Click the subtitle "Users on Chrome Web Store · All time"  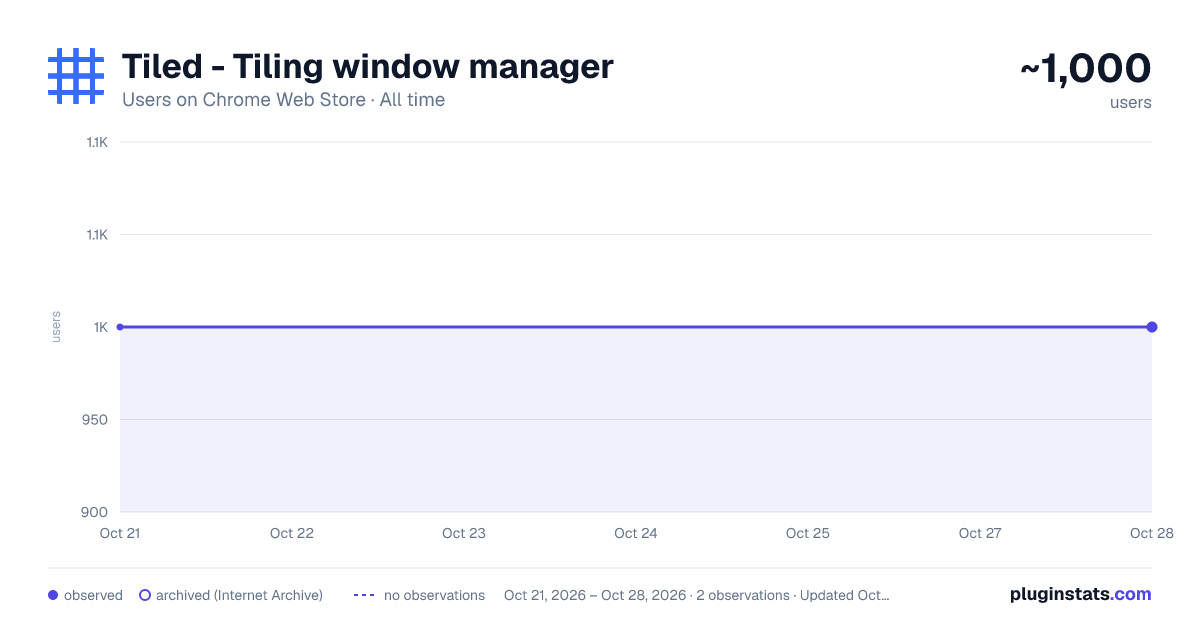coord(283,100)
